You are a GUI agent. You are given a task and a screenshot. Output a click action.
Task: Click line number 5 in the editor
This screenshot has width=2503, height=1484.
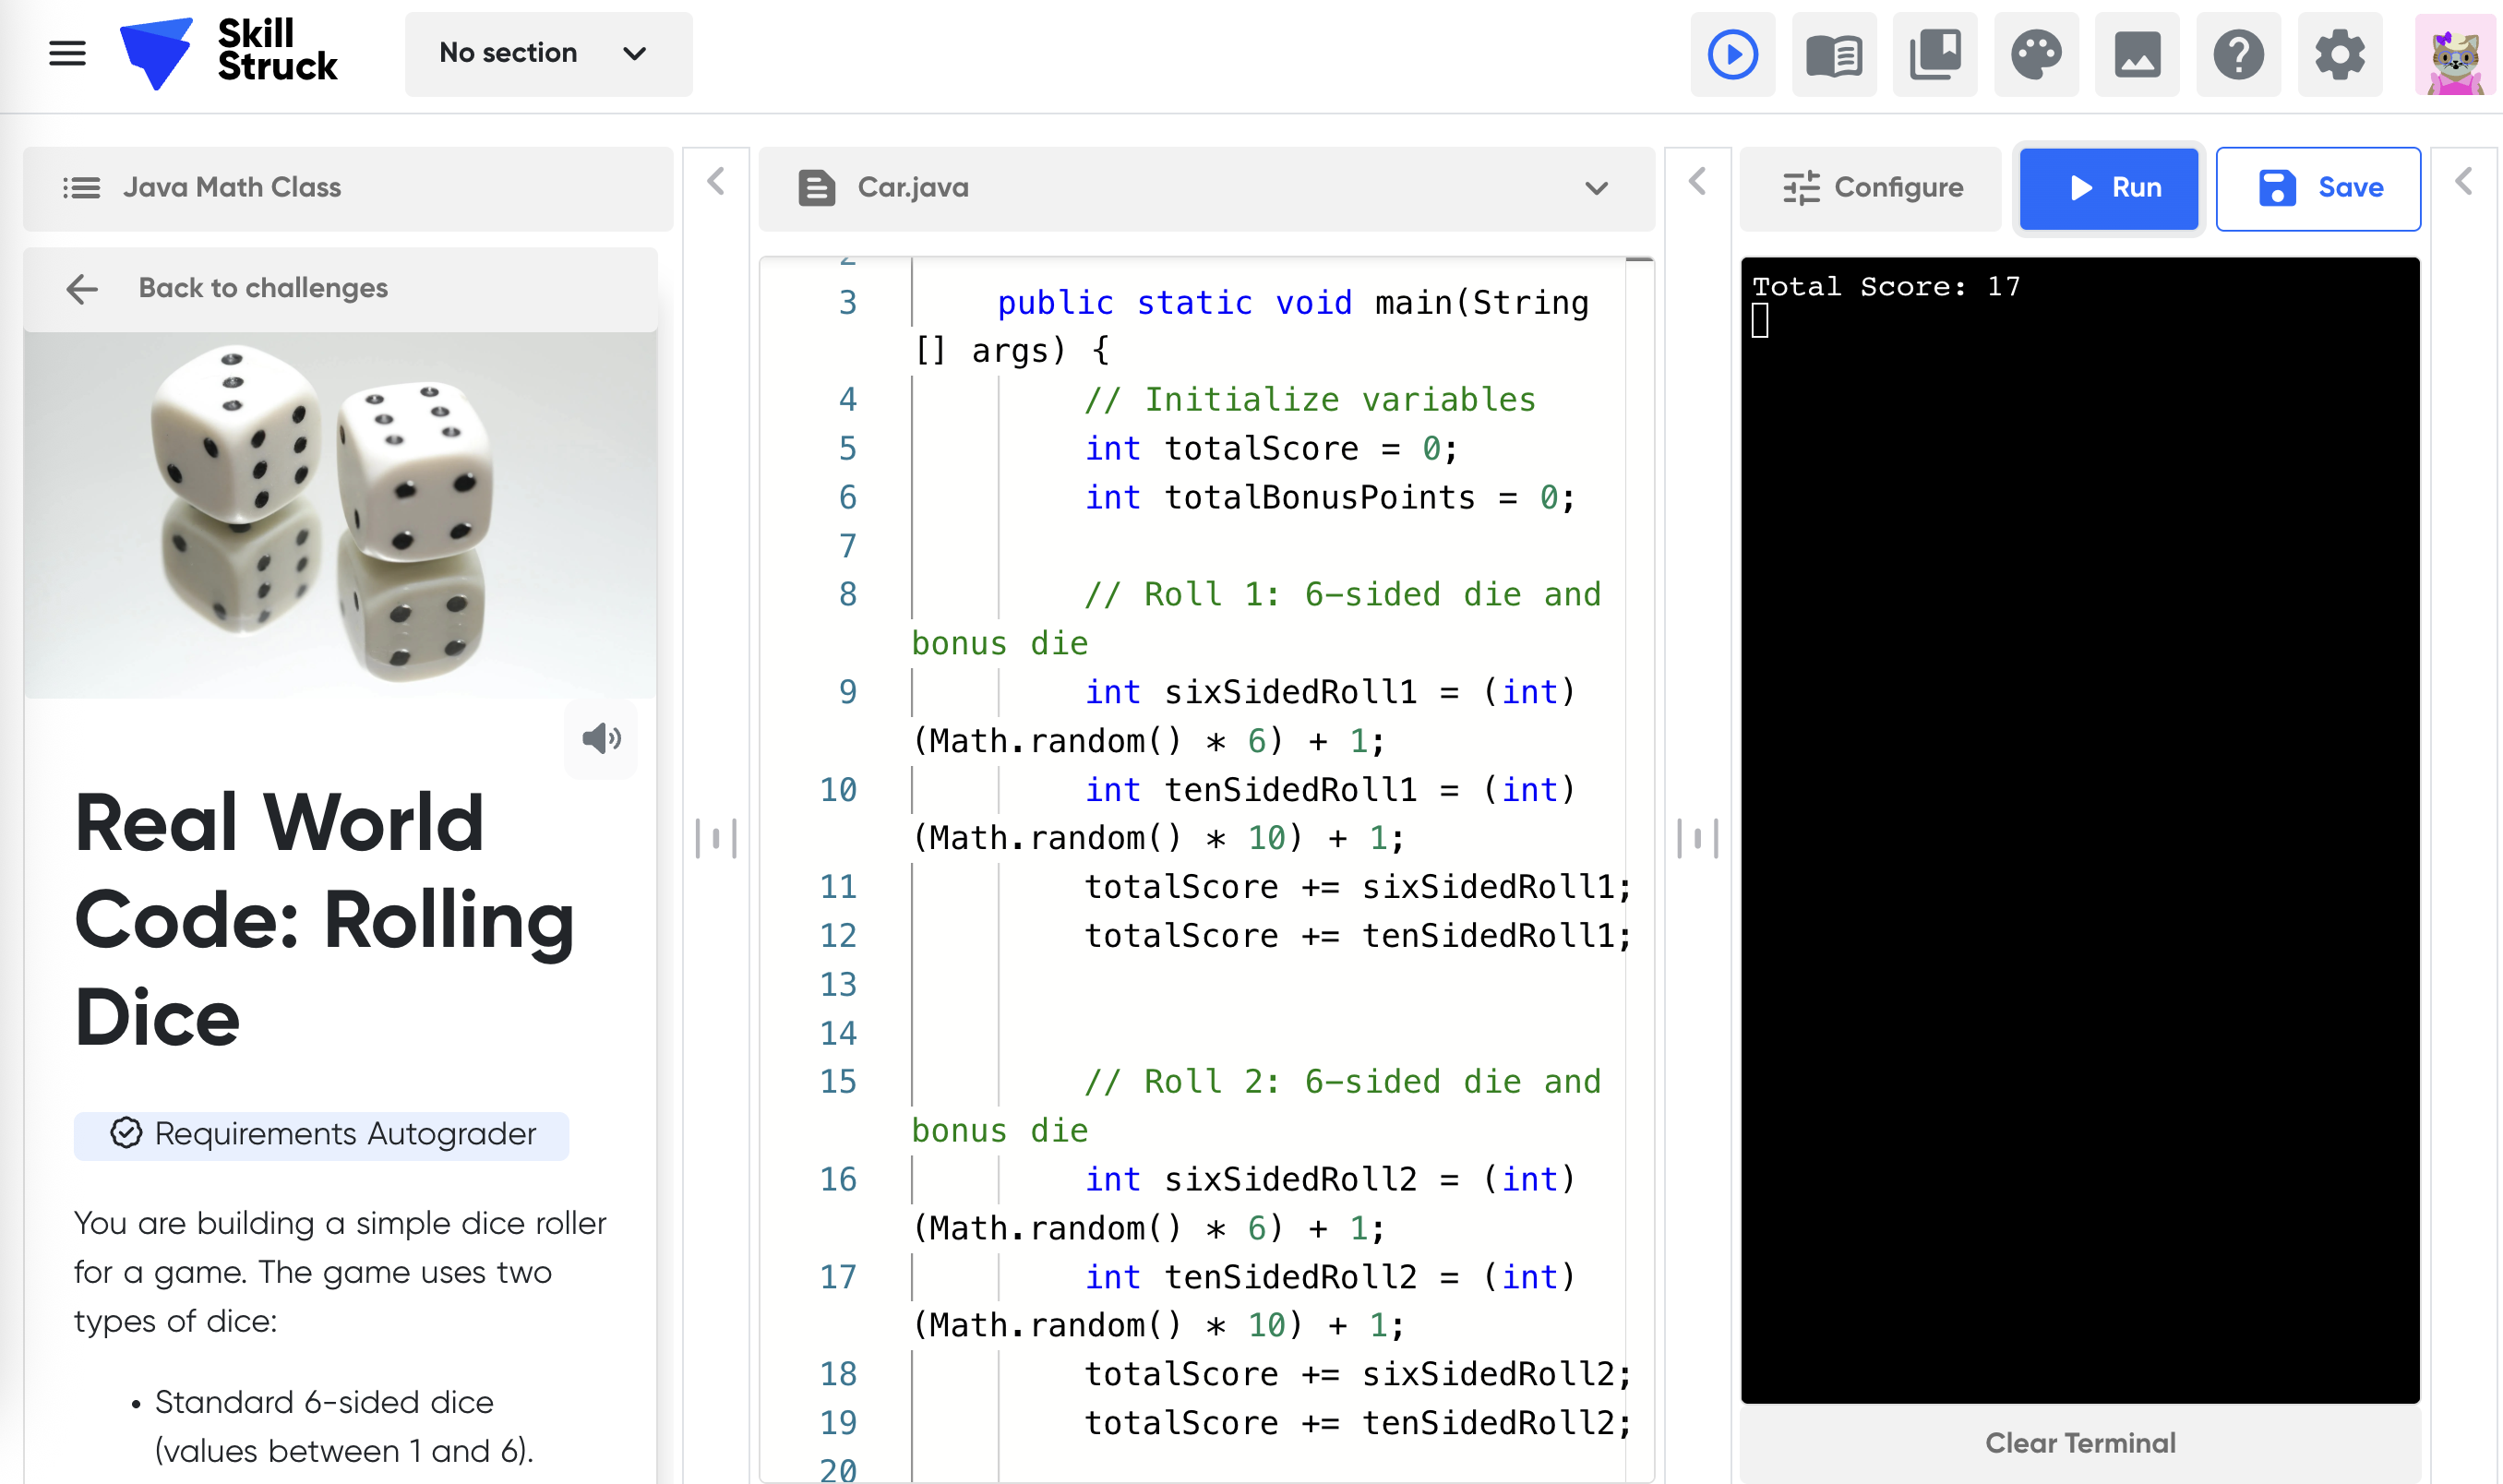(847, 448)
